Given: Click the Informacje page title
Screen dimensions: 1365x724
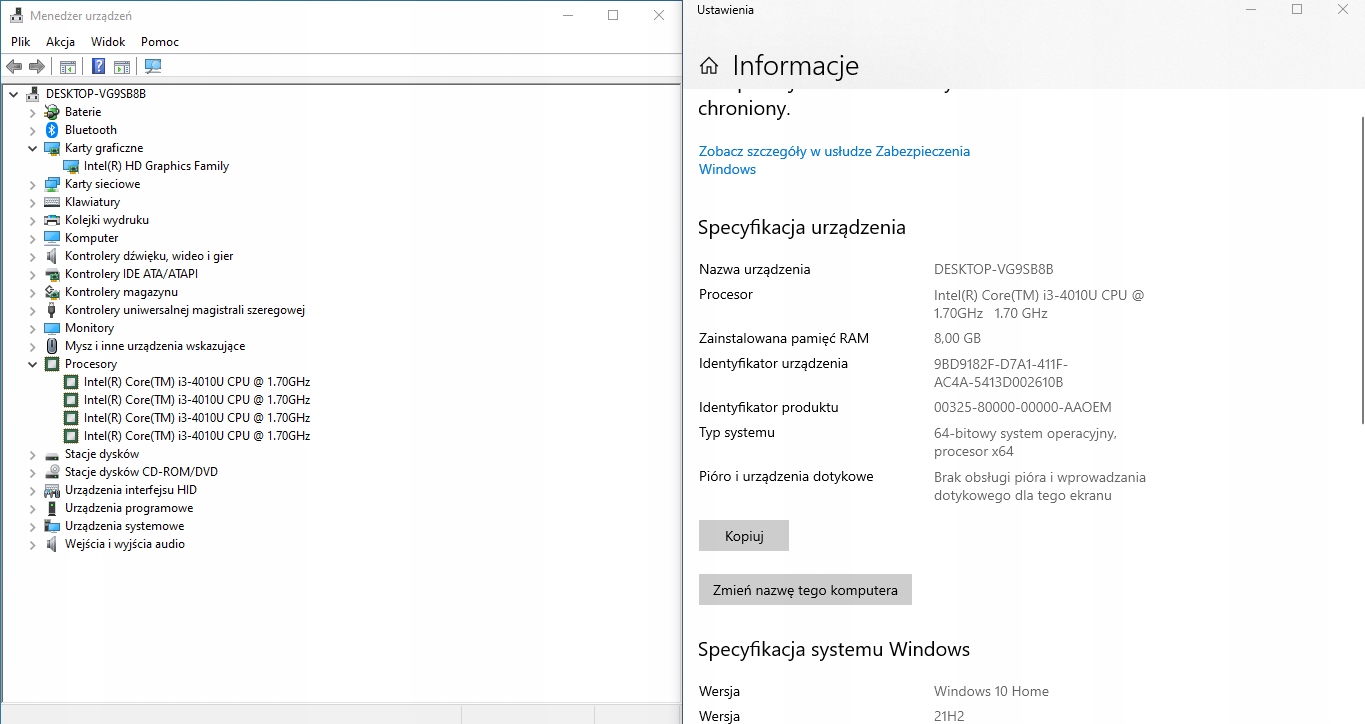Looking at the screenshot, I should tap(796, 66).
